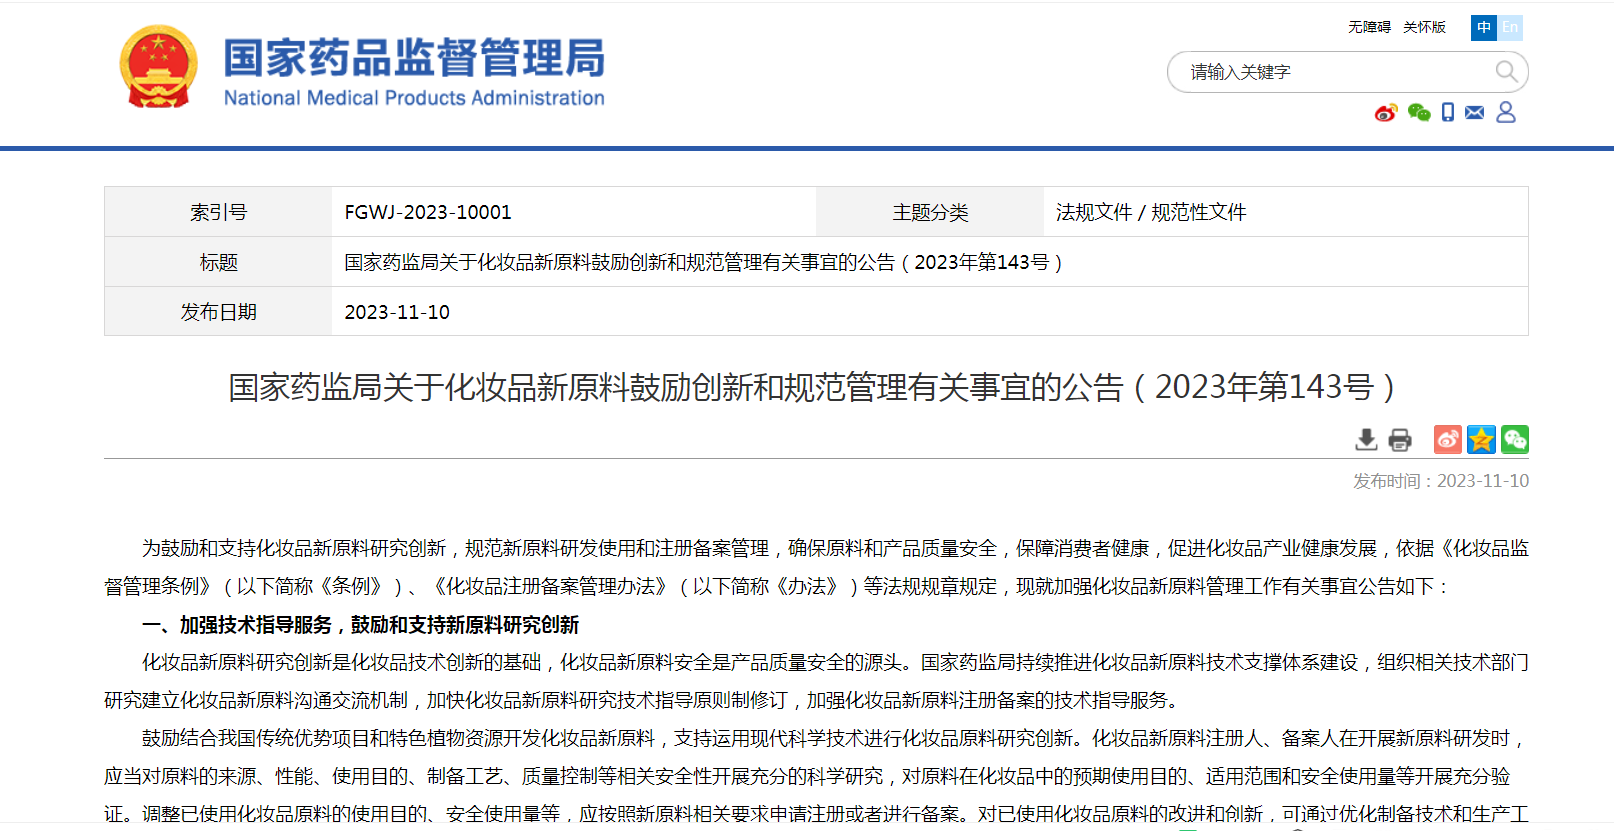Click the 标题 label cell
Image resolution: width=1614 pixels, height=831 pixels.
(218, 262)
